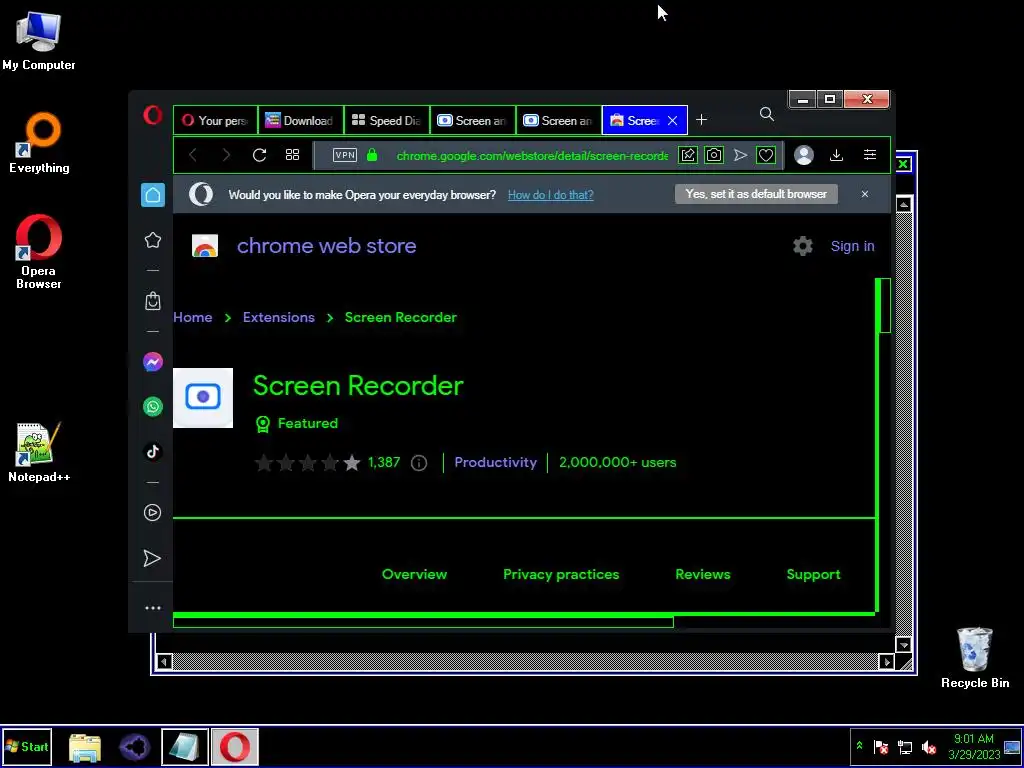This screenshot has width=1024, height=768.
Task: Switch to the first 'Screen an' tab
Action: pos(473,120)
